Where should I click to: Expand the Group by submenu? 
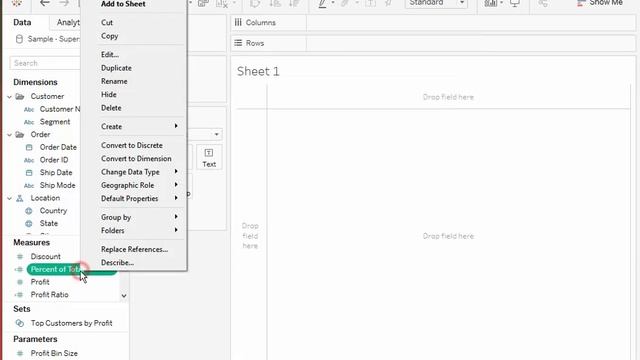point(139,217)
